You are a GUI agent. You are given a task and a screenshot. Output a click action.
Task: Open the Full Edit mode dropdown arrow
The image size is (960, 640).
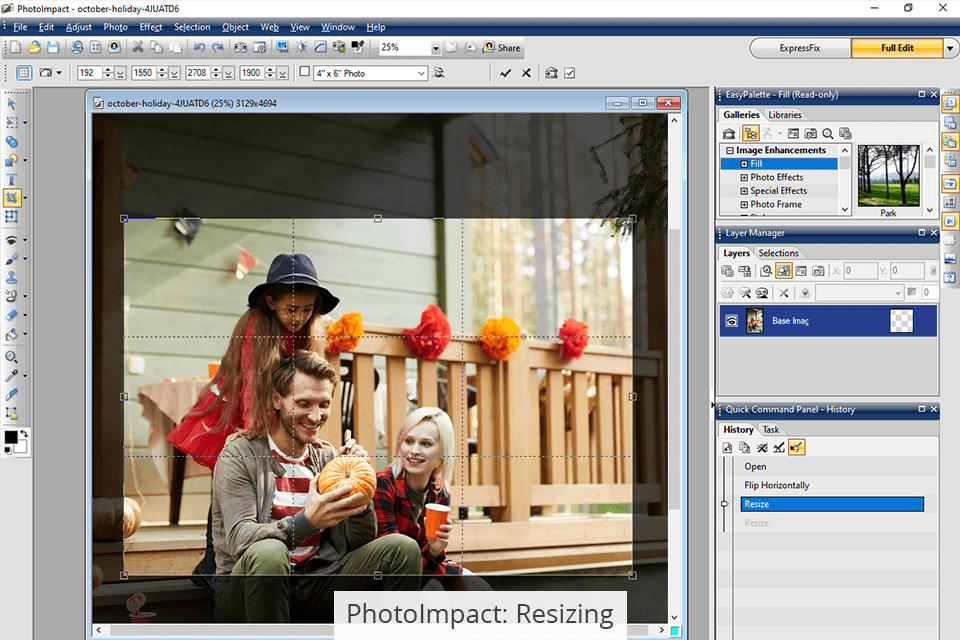[950, 48]
